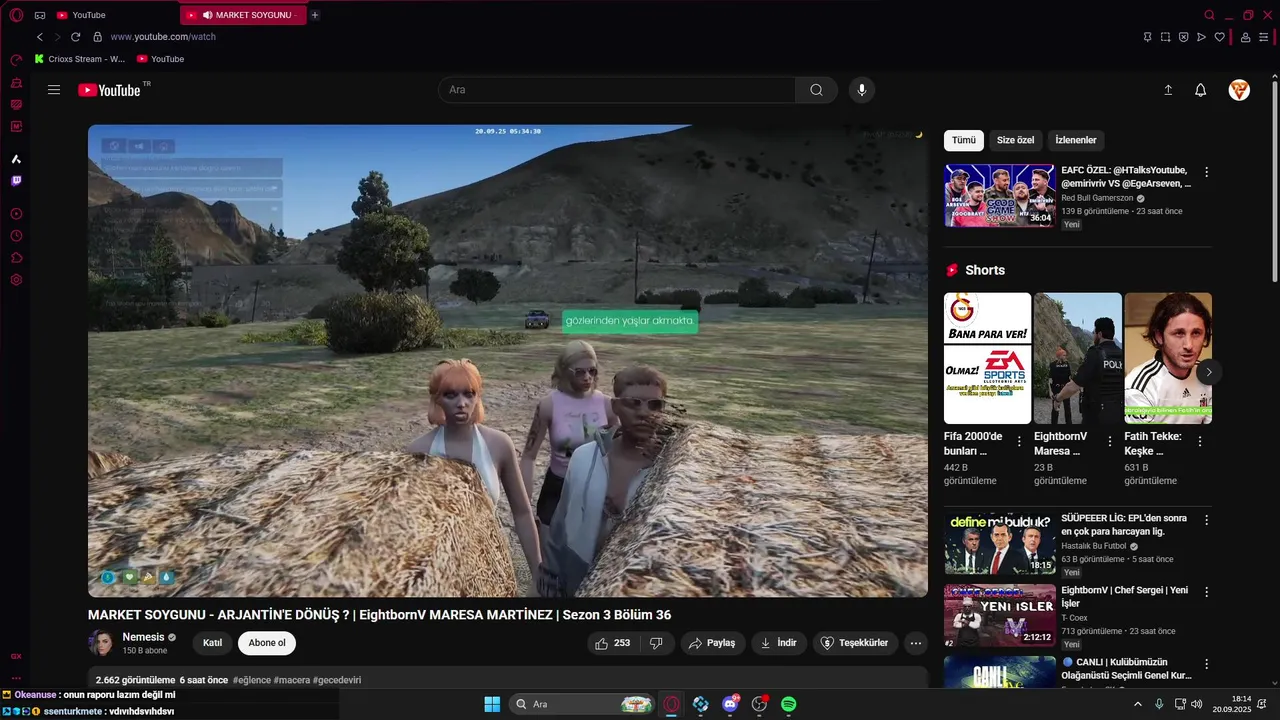Open options menu for Fatih Tekke short
1280x720 pixels.
tap(1200, 441)
